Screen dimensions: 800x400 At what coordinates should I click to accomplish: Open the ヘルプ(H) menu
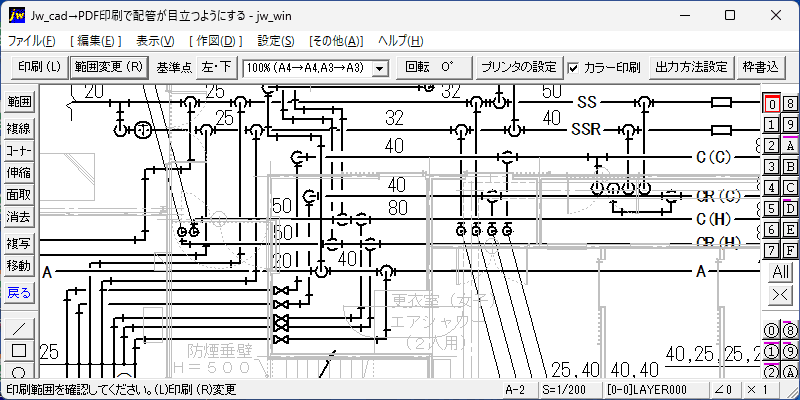tap(401, 41)
